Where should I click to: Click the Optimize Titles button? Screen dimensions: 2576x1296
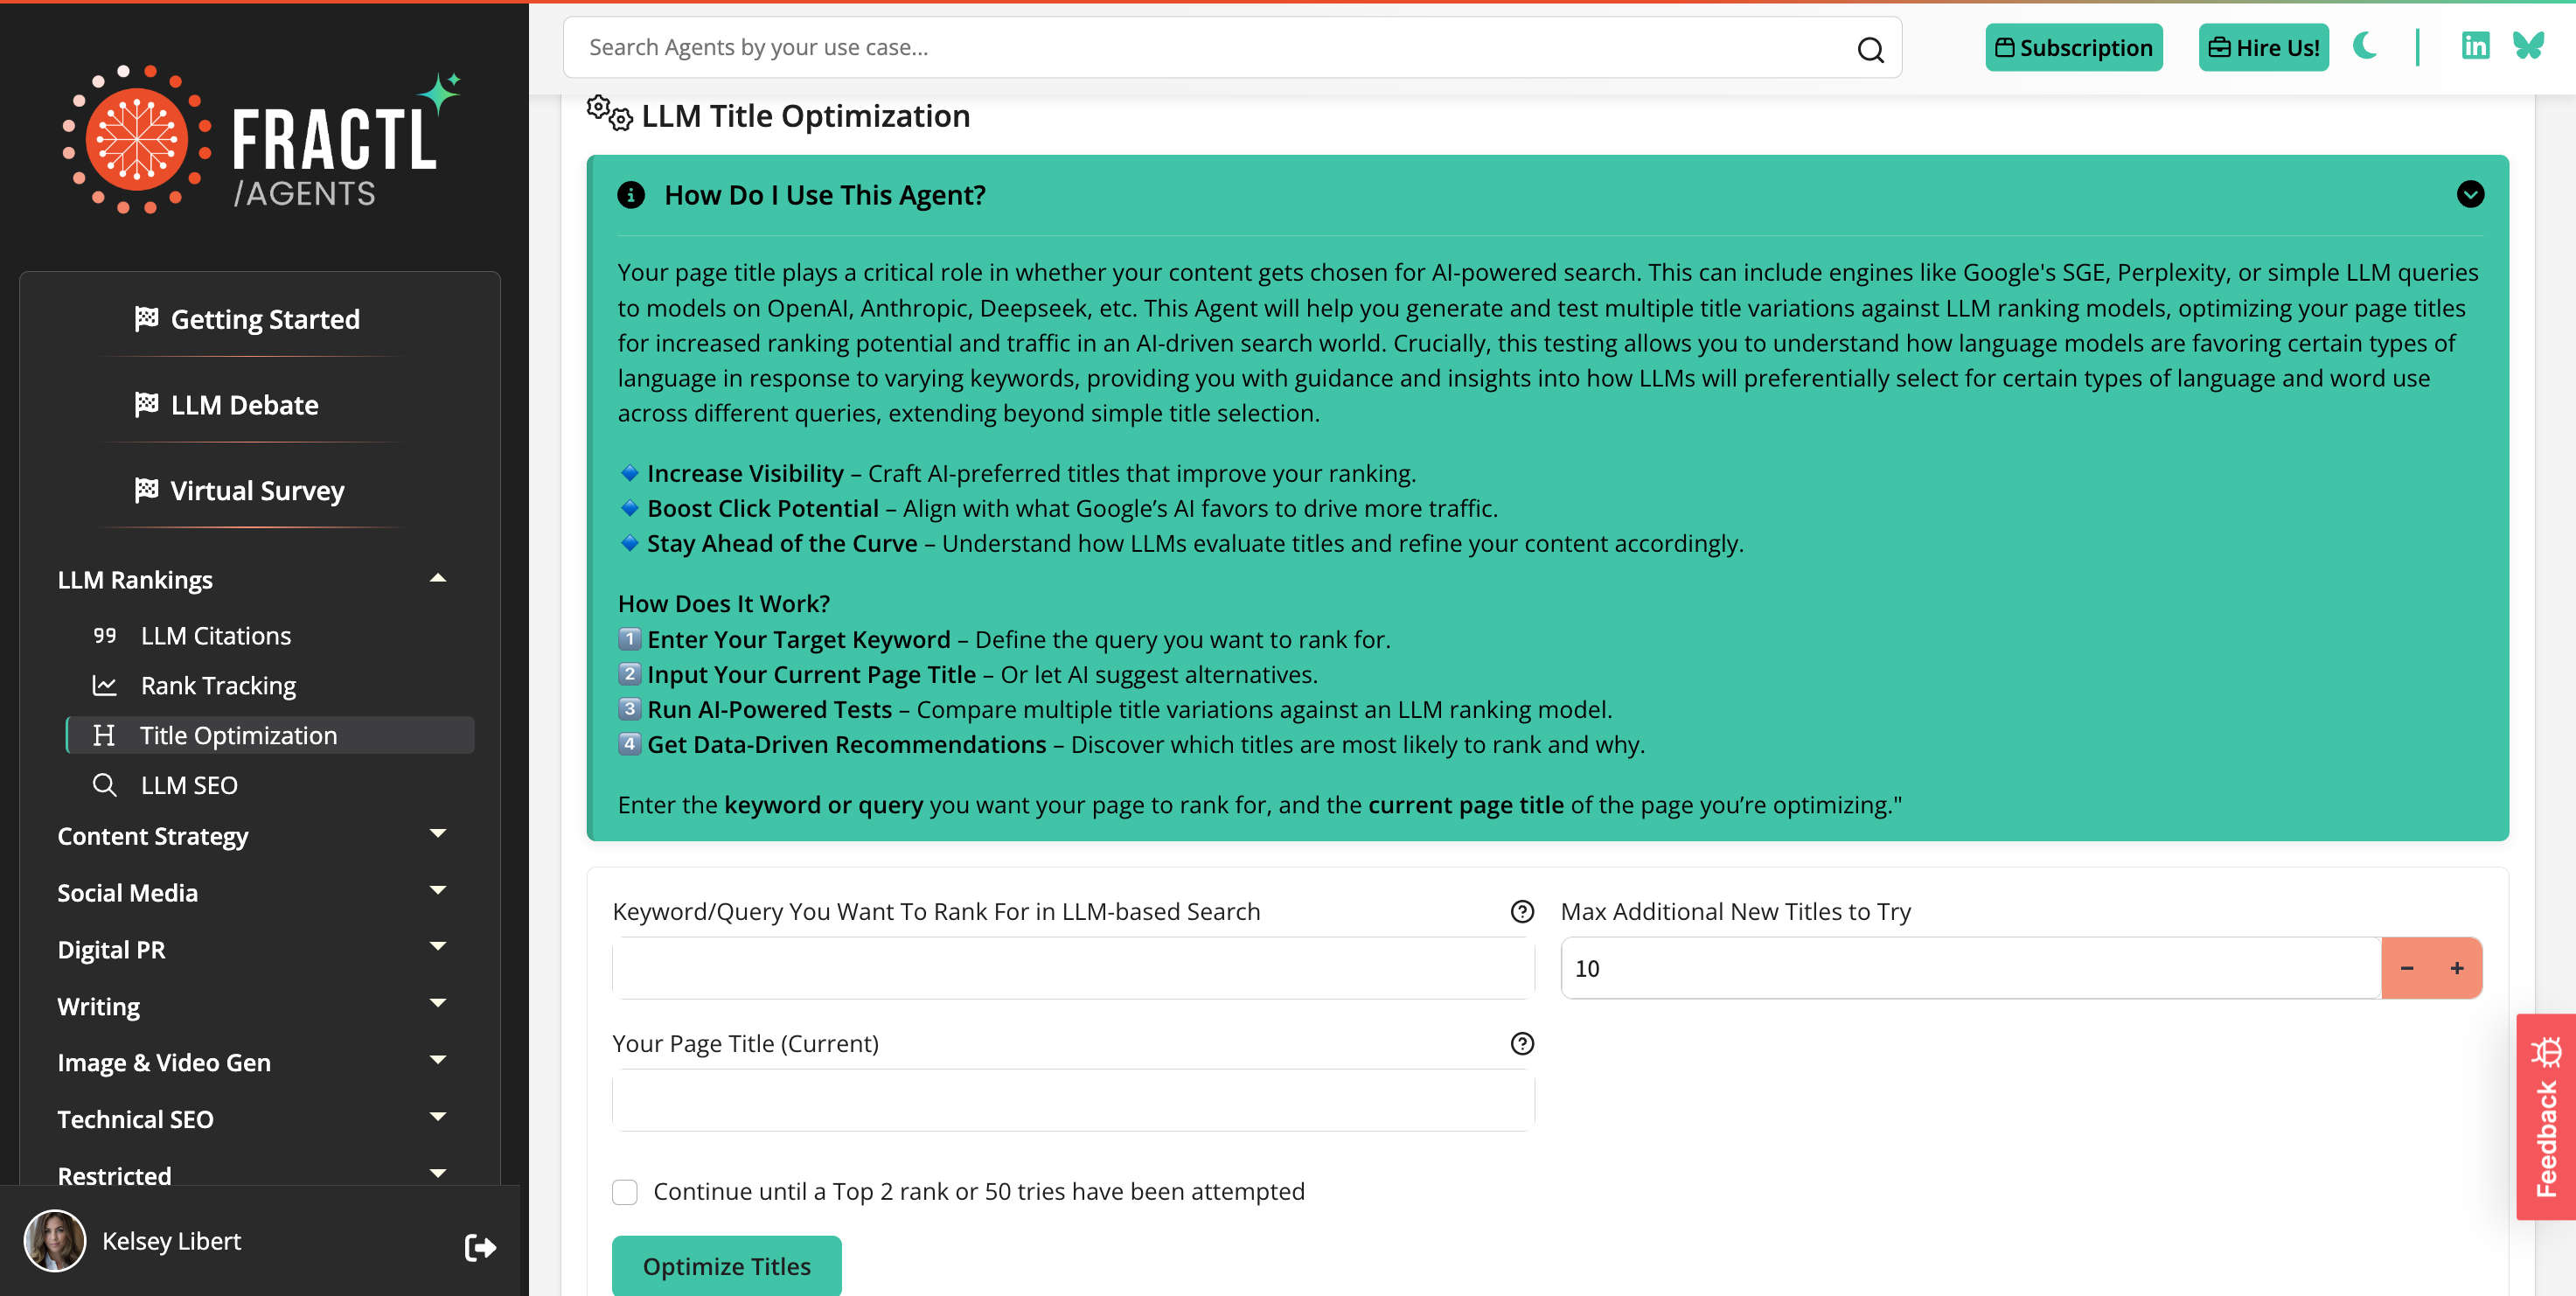726,1265
